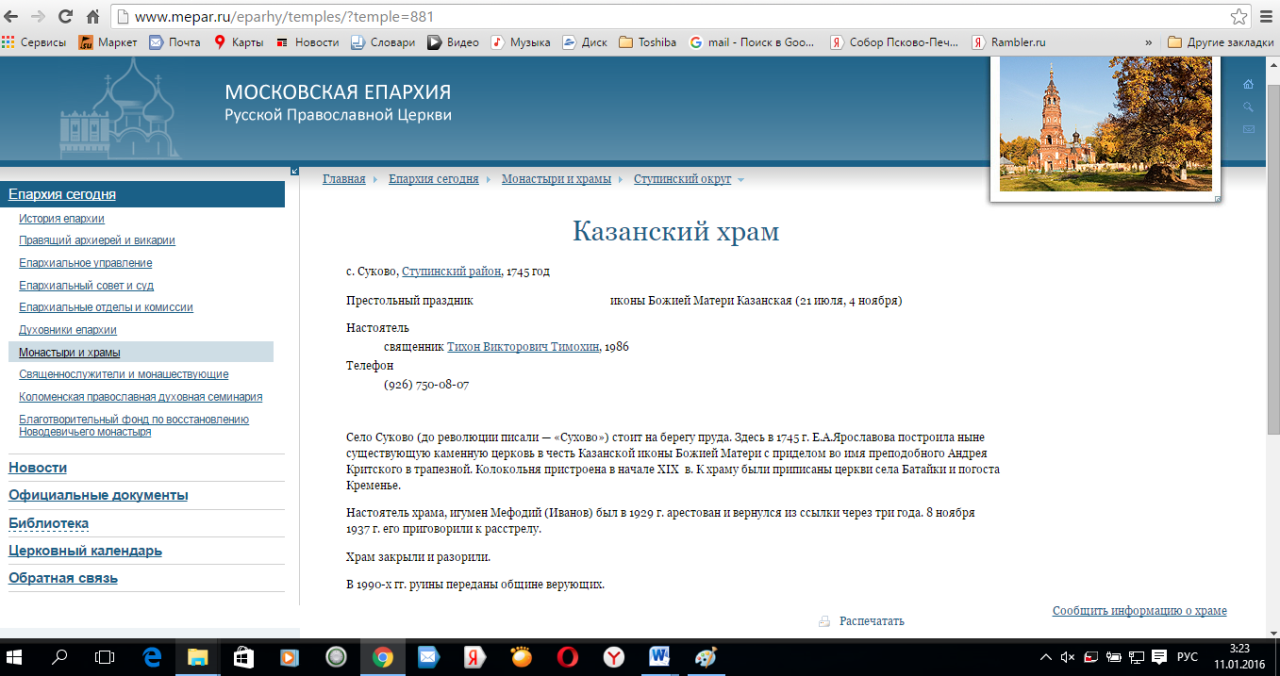Click the address bar URL field

tap(670, 17)
